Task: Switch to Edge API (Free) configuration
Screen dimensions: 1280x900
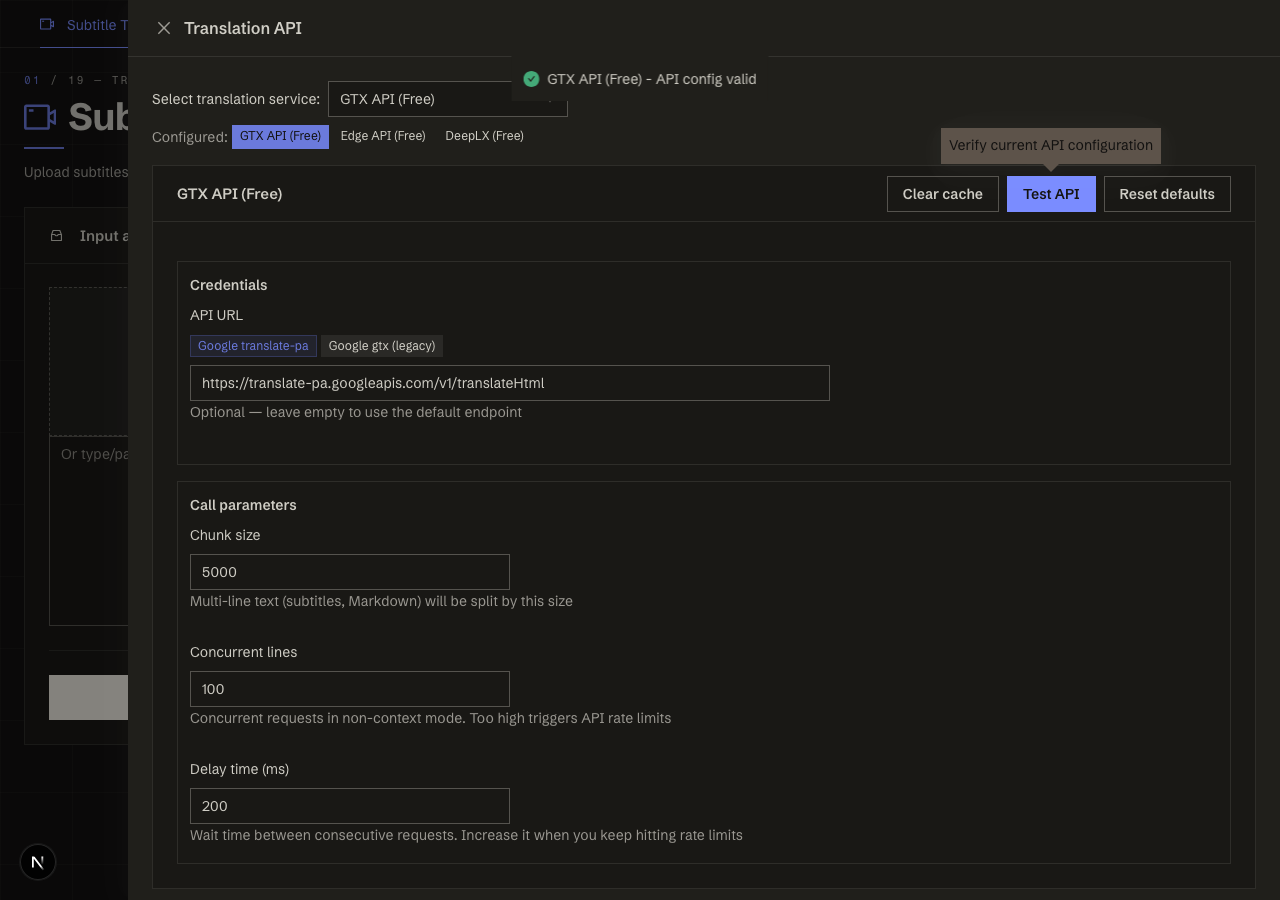Action: pos(383,136)
